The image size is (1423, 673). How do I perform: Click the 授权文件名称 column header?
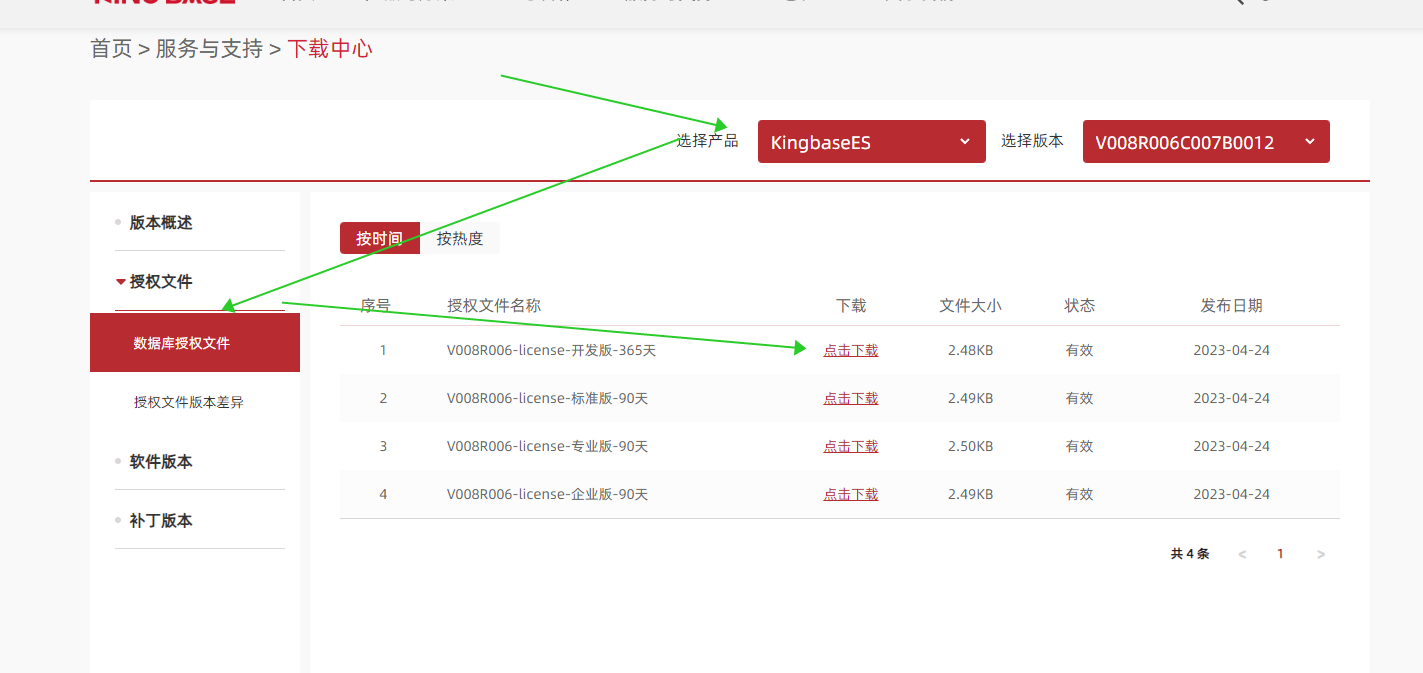494,305
